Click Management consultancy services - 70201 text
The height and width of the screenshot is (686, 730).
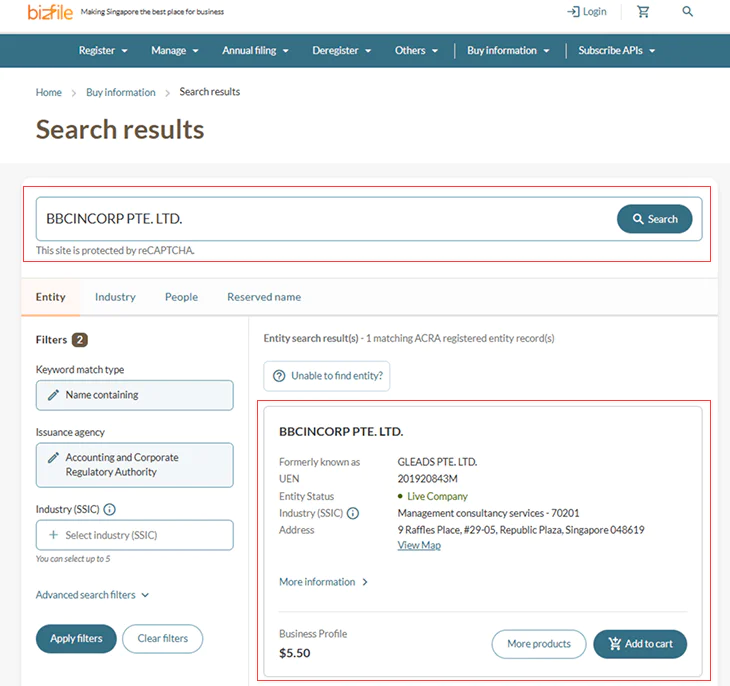pyautogui.click(x=488, y=513)
